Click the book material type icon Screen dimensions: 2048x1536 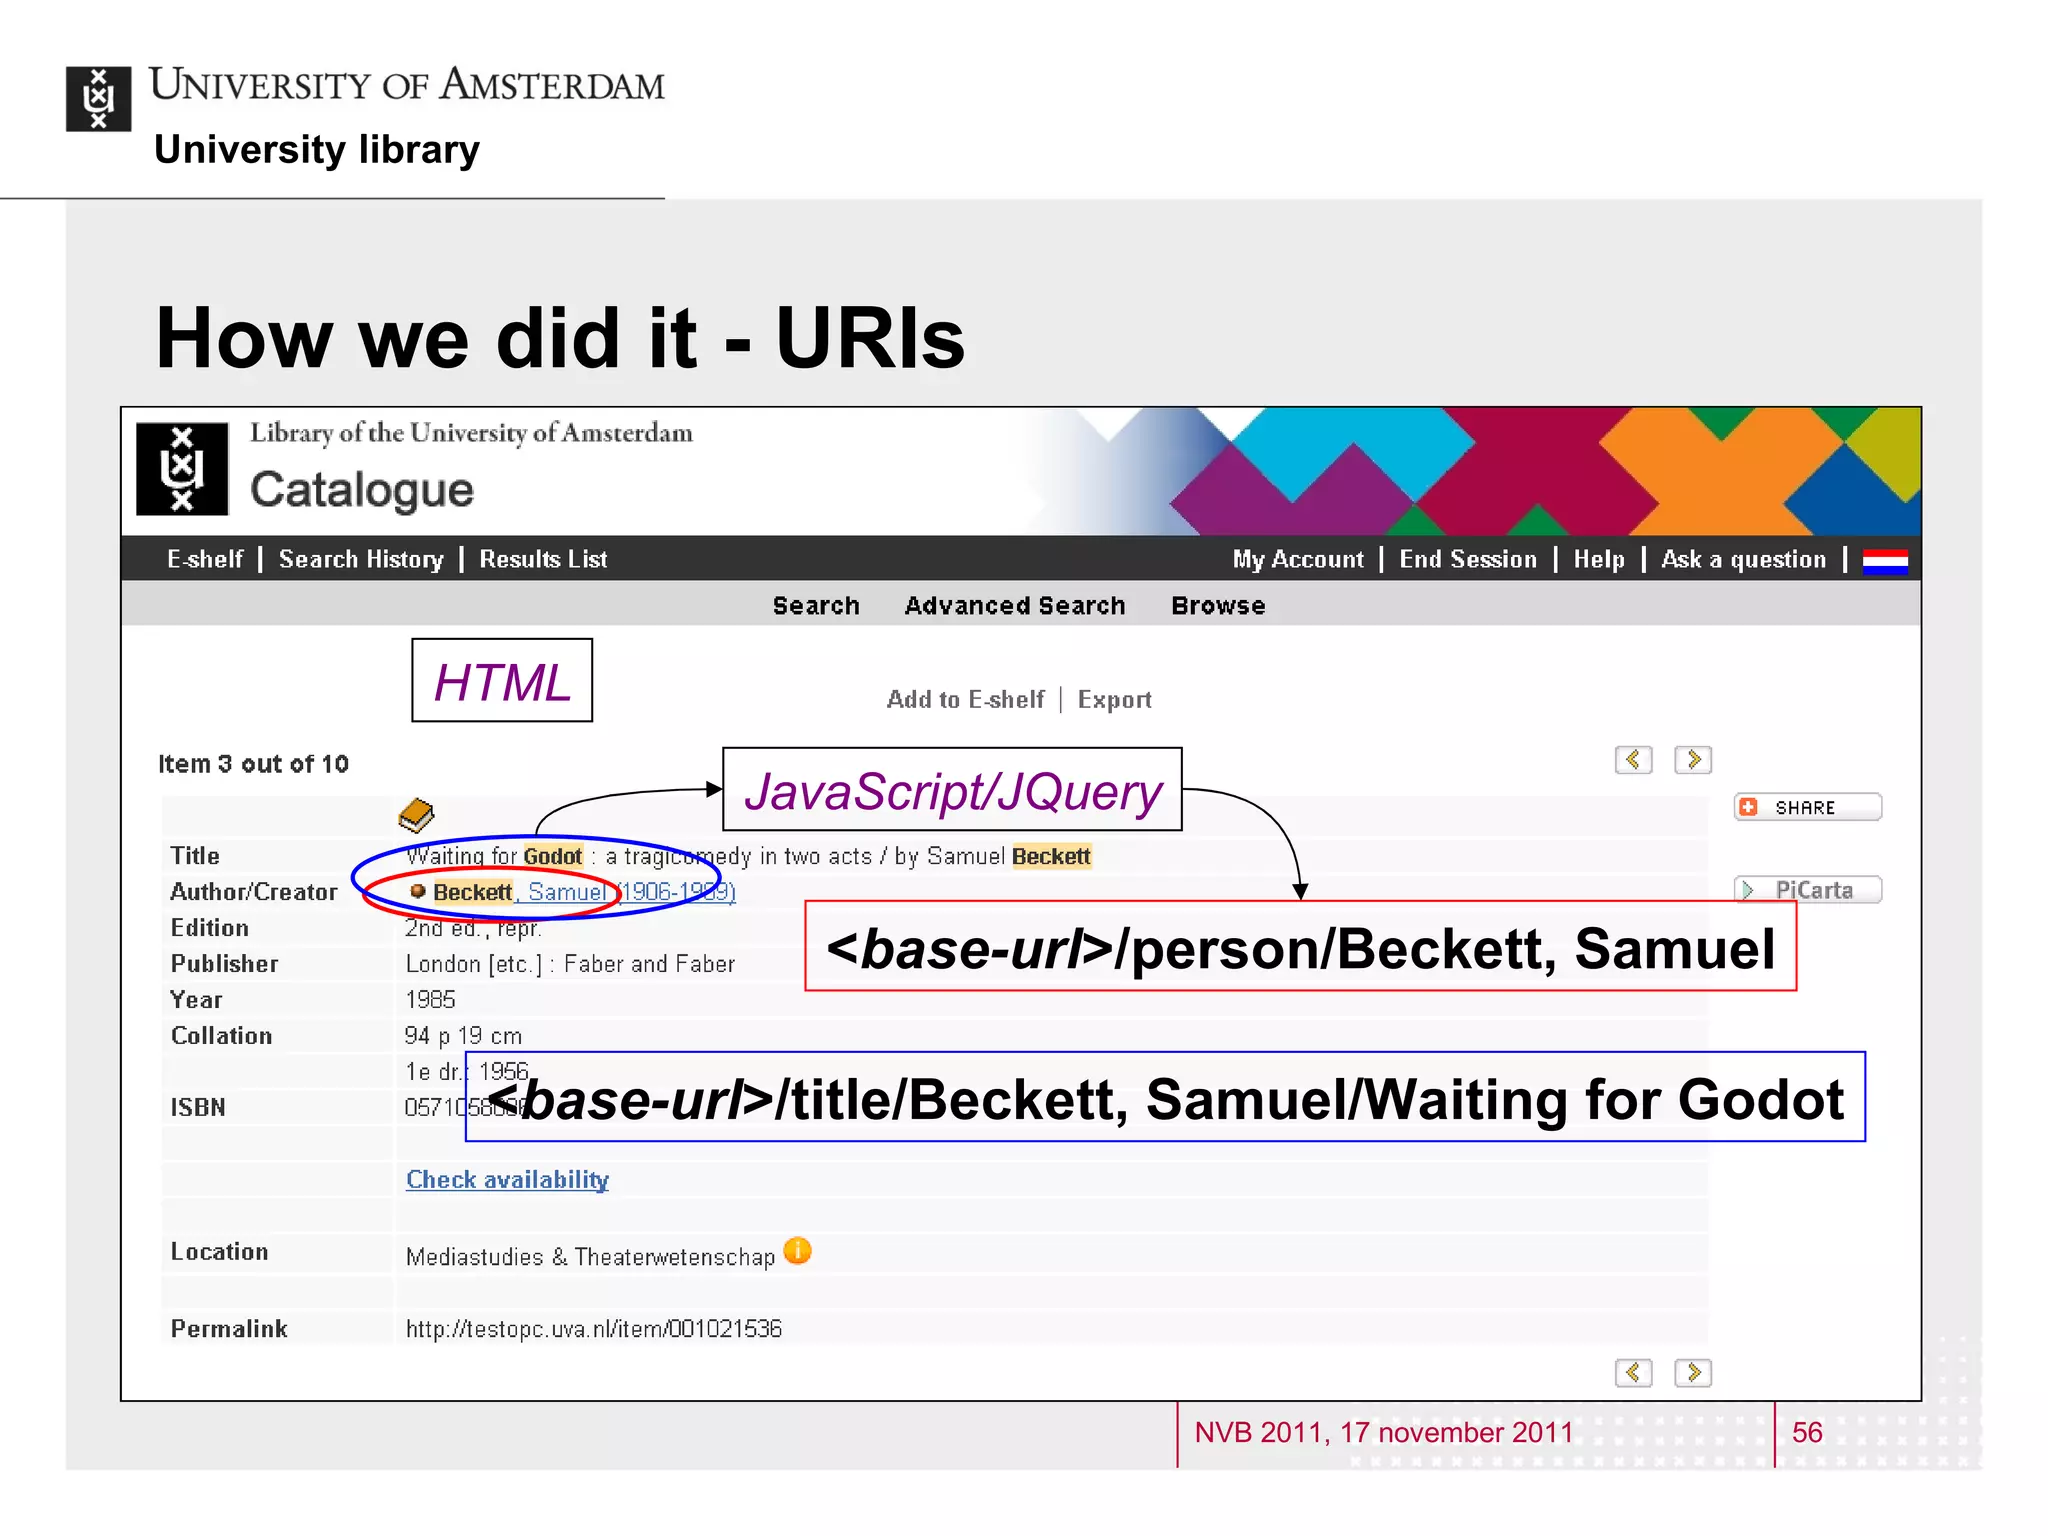tap(416, 815)
